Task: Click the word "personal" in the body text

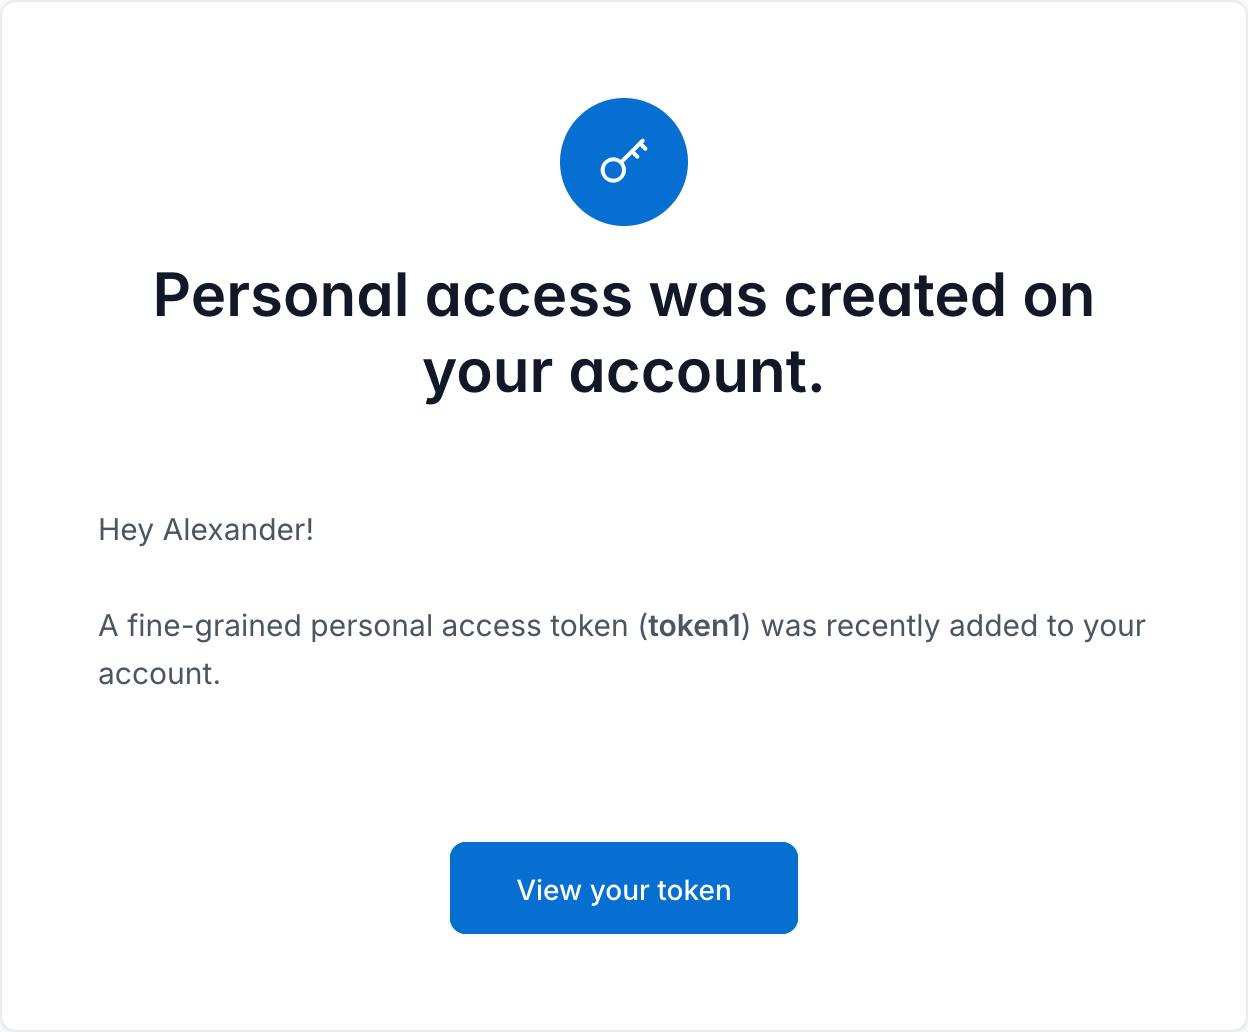Action: 372,626
